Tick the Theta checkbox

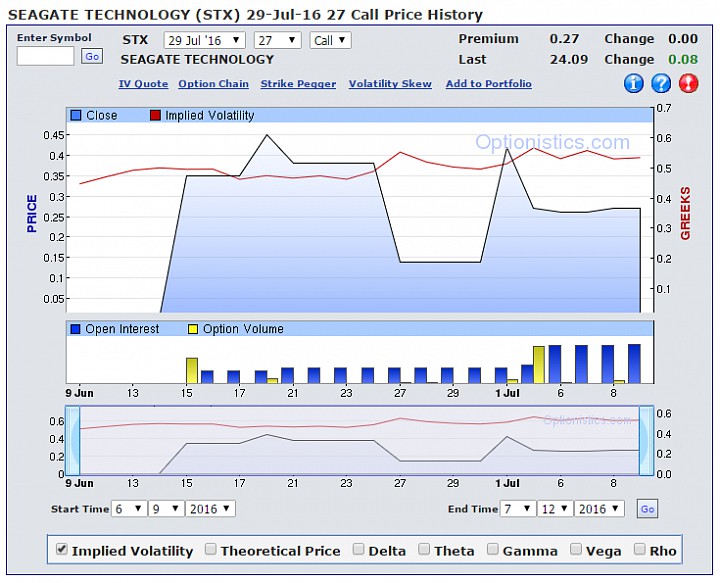point(424,549)
